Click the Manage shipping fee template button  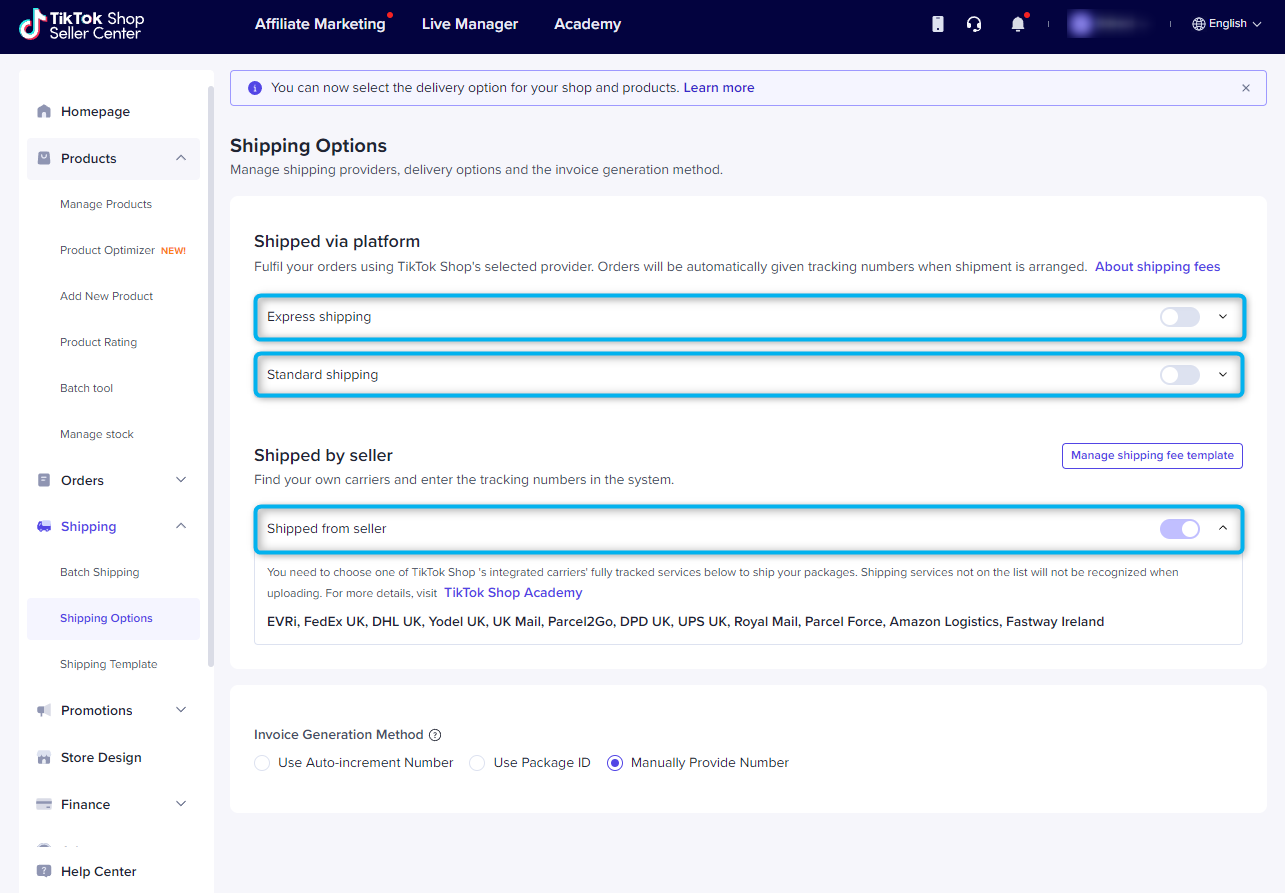coord(1152,456)
